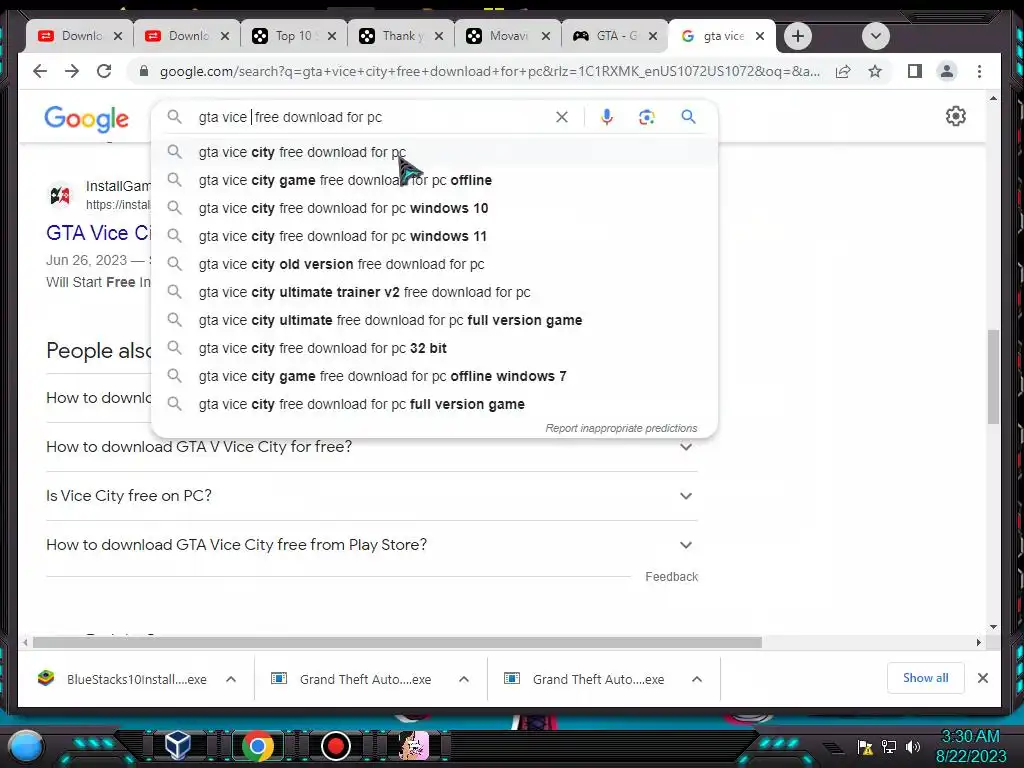Open the network tray icon
This screenshot has width=1024, height=768.
tap(889, 746)
